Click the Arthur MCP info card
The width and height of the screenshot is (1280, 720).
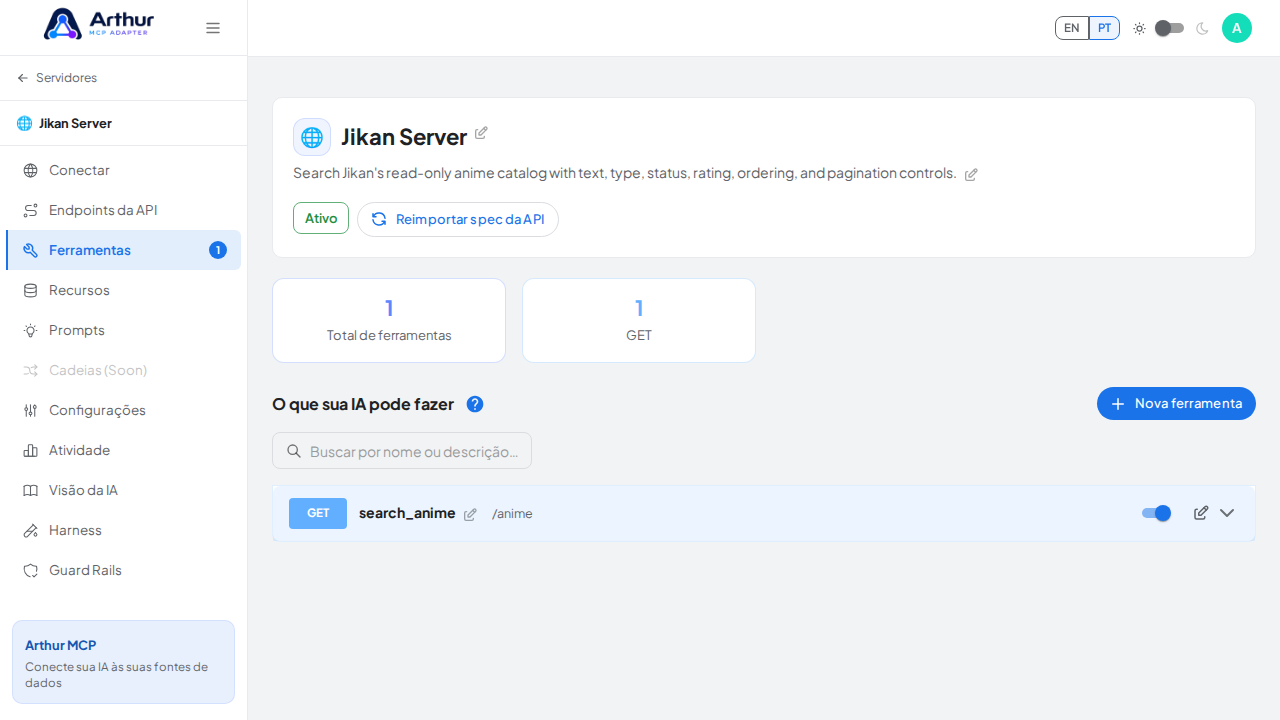[123, 662]
